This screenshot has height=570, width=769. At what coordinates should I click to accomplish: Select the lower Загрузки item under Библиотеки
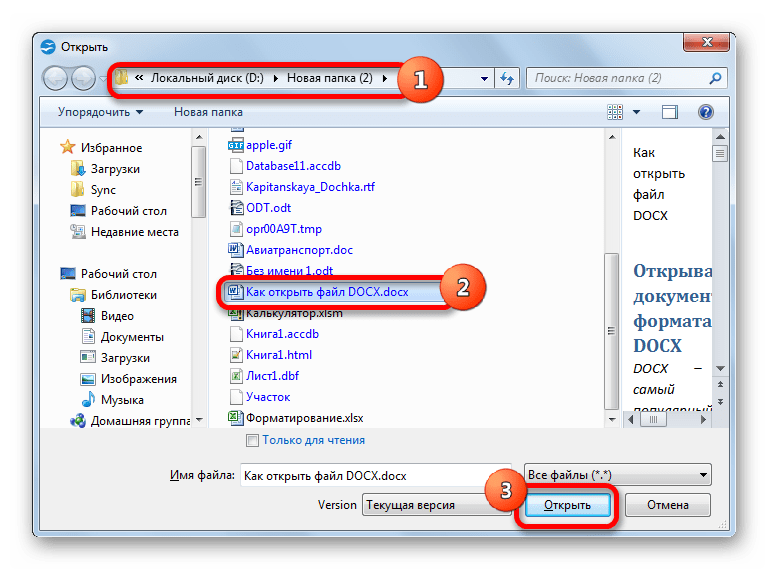point(125,358)
